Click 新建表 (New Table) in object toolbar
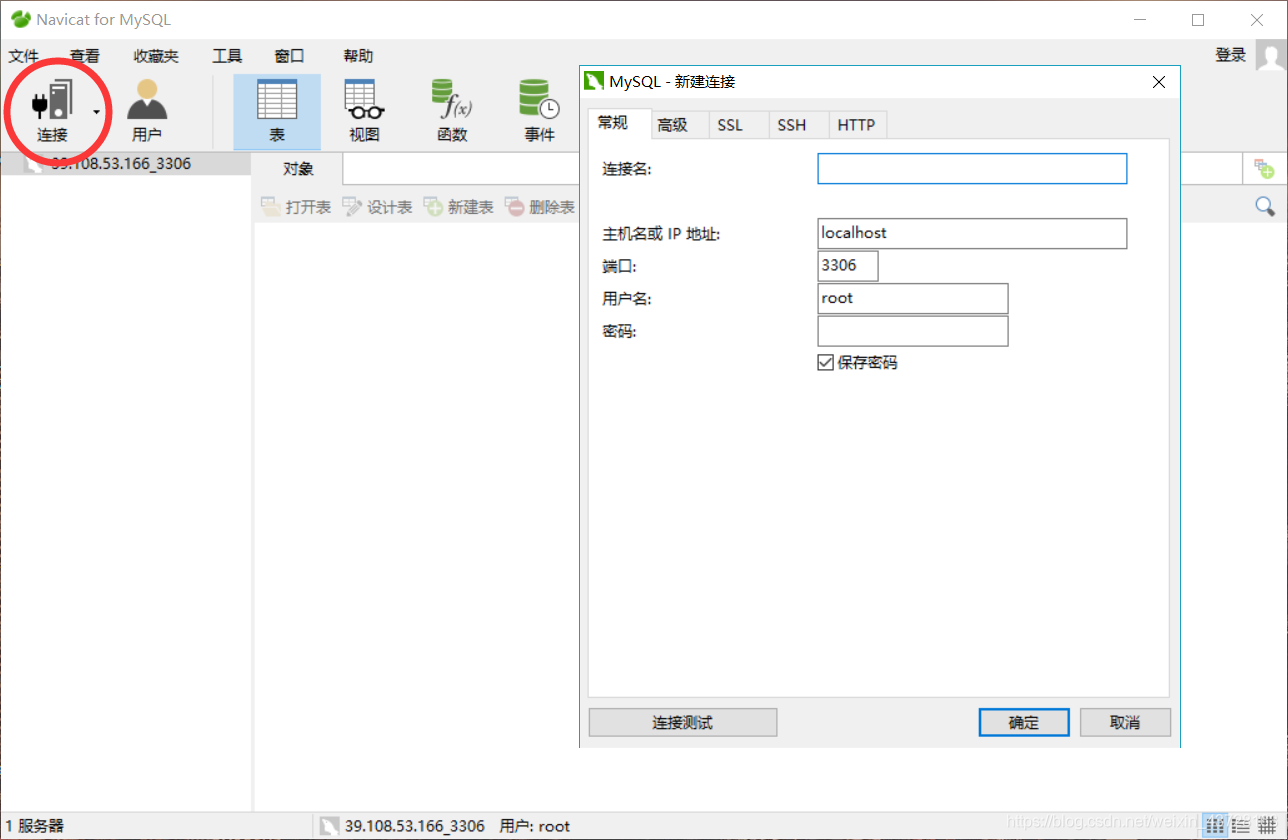1288x840 pixels. click(458, 207)
